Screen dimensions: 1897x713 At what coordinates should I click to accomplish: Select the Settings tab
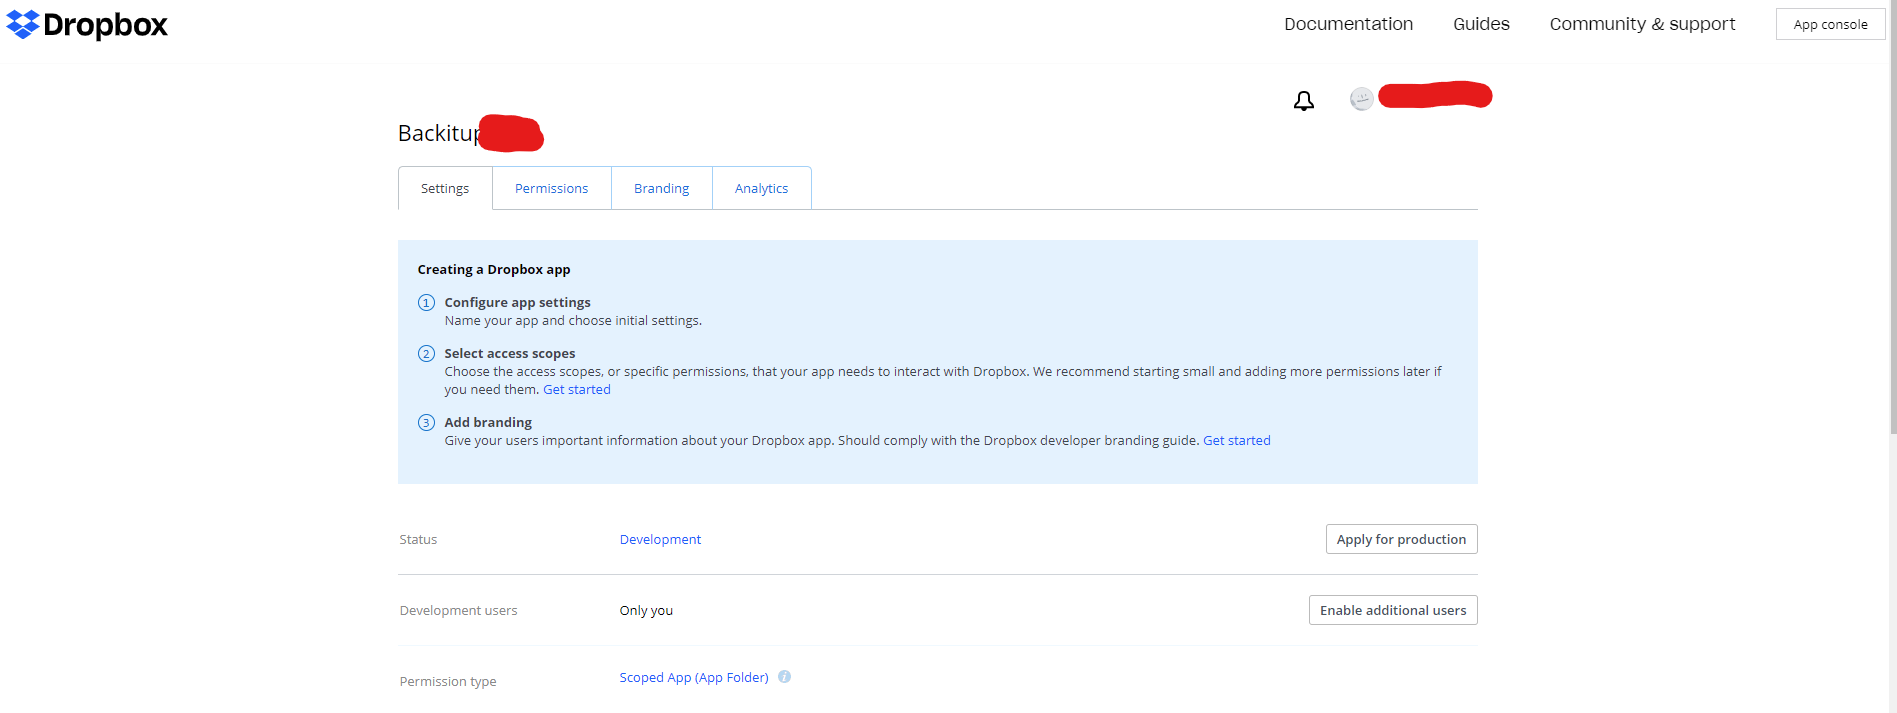[445, 189]
